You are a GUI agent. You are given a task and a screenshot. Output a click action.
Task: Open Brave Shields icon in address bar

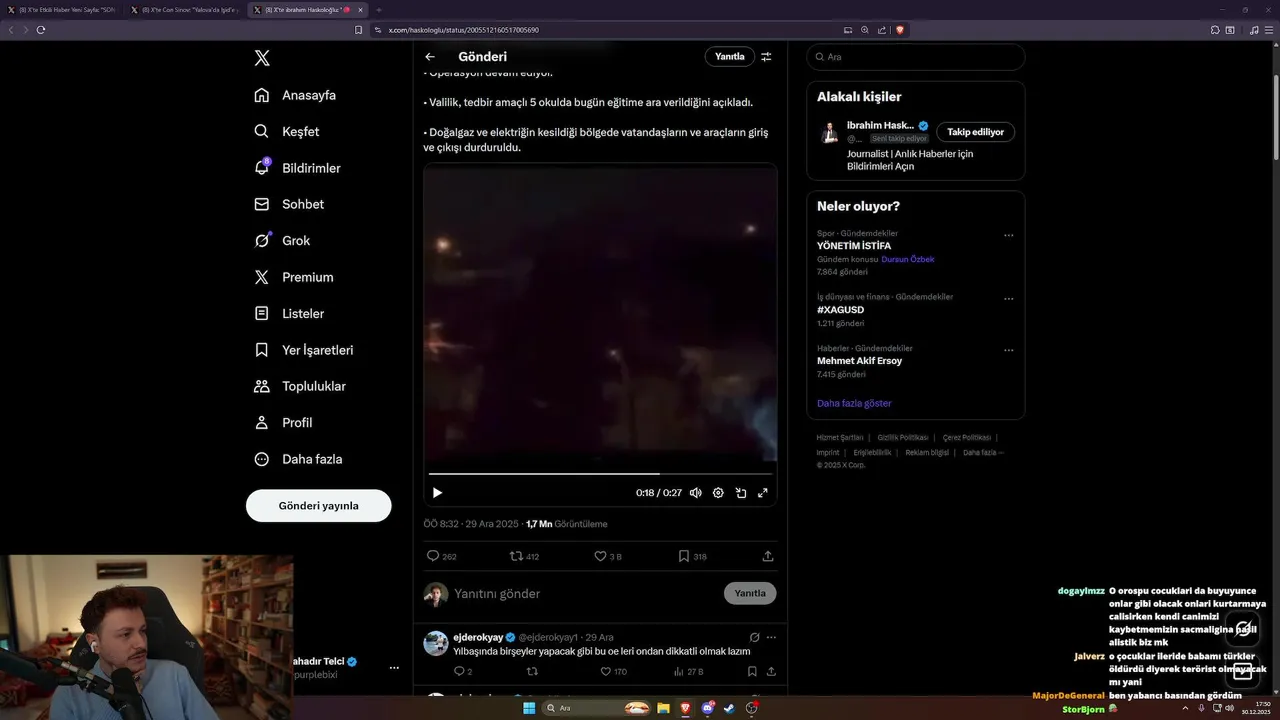point(899,30)
